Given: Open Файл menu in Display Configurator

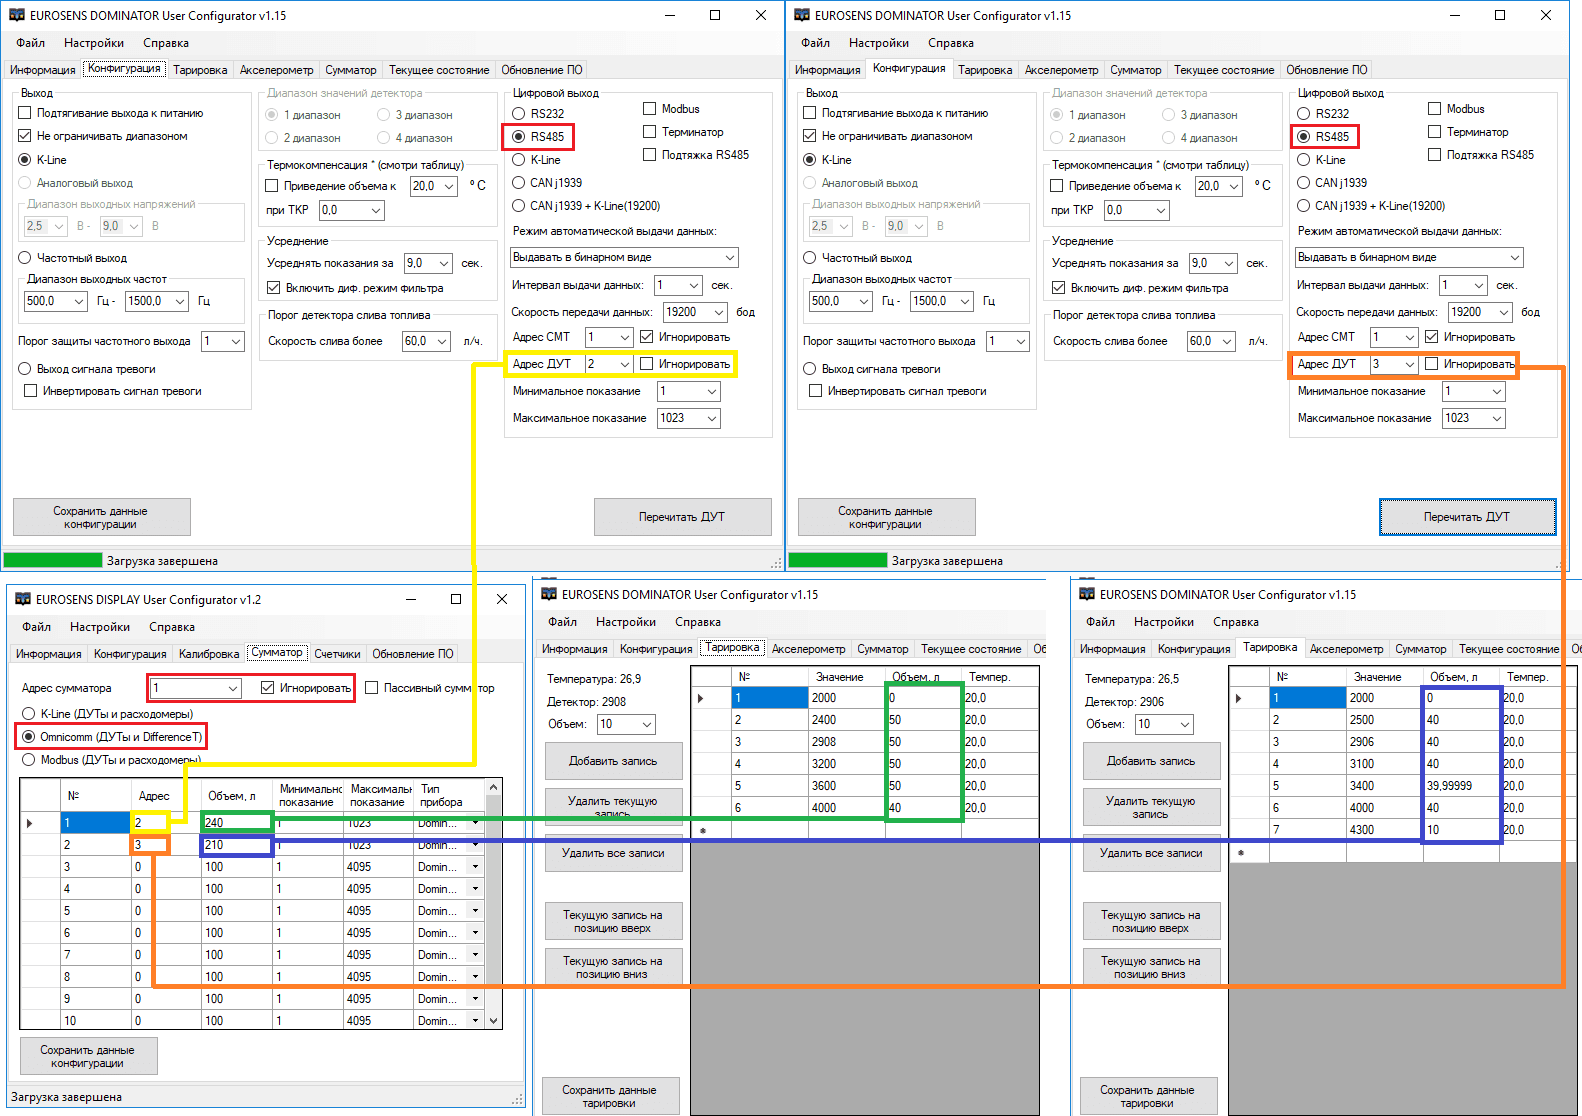Looking at the screenshot, I should coord(37,627).
